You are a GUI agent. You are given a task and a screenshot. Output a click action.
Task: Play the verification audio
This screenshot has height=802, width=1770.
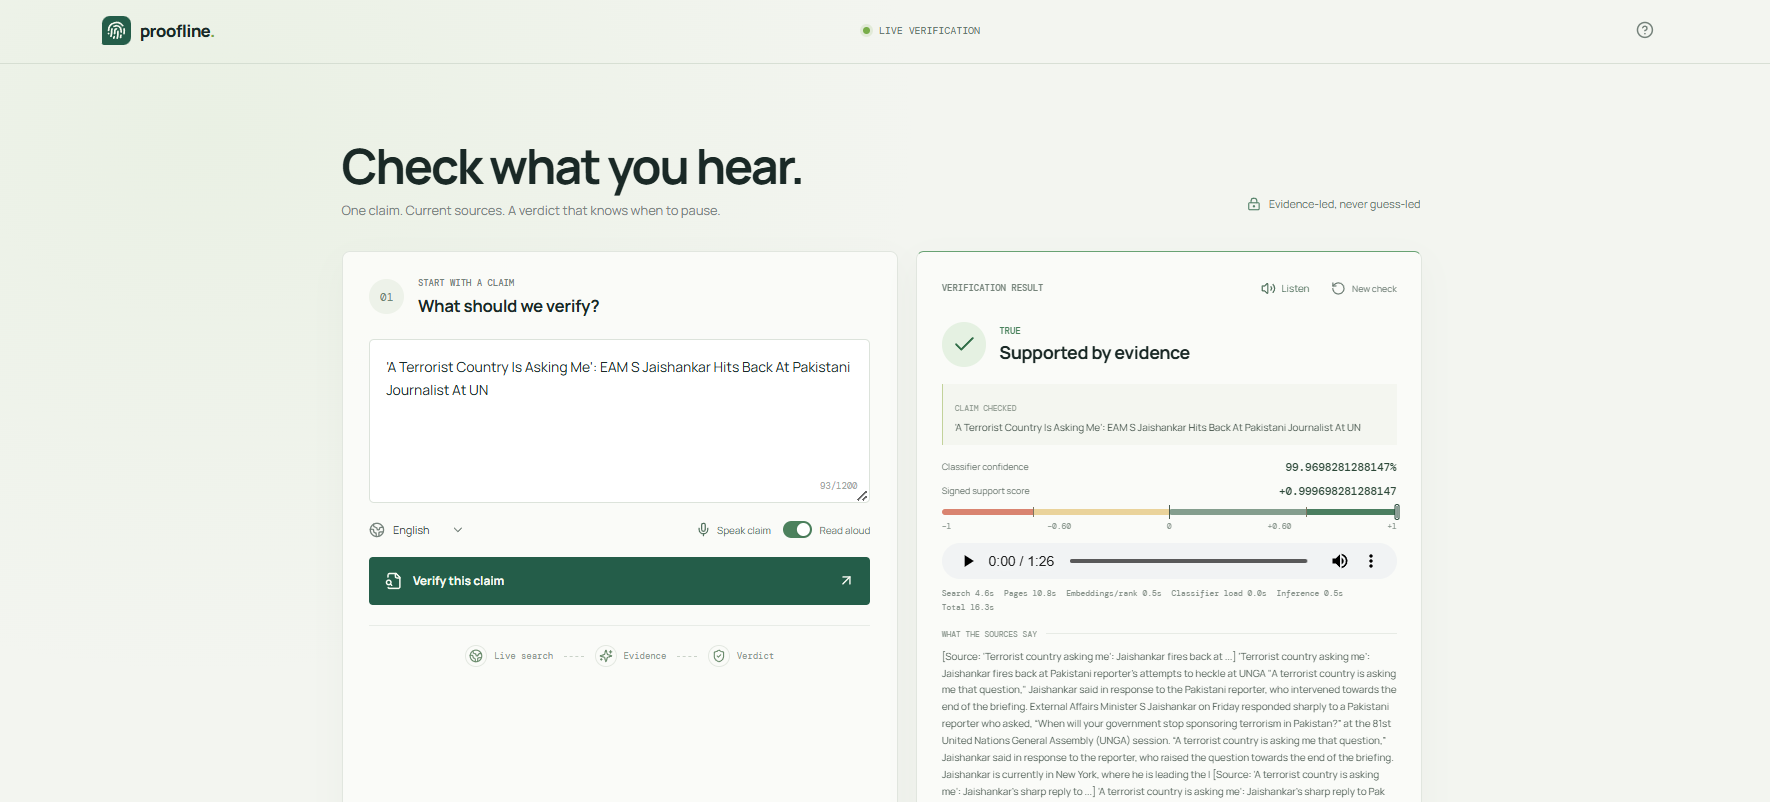(968, 561)
